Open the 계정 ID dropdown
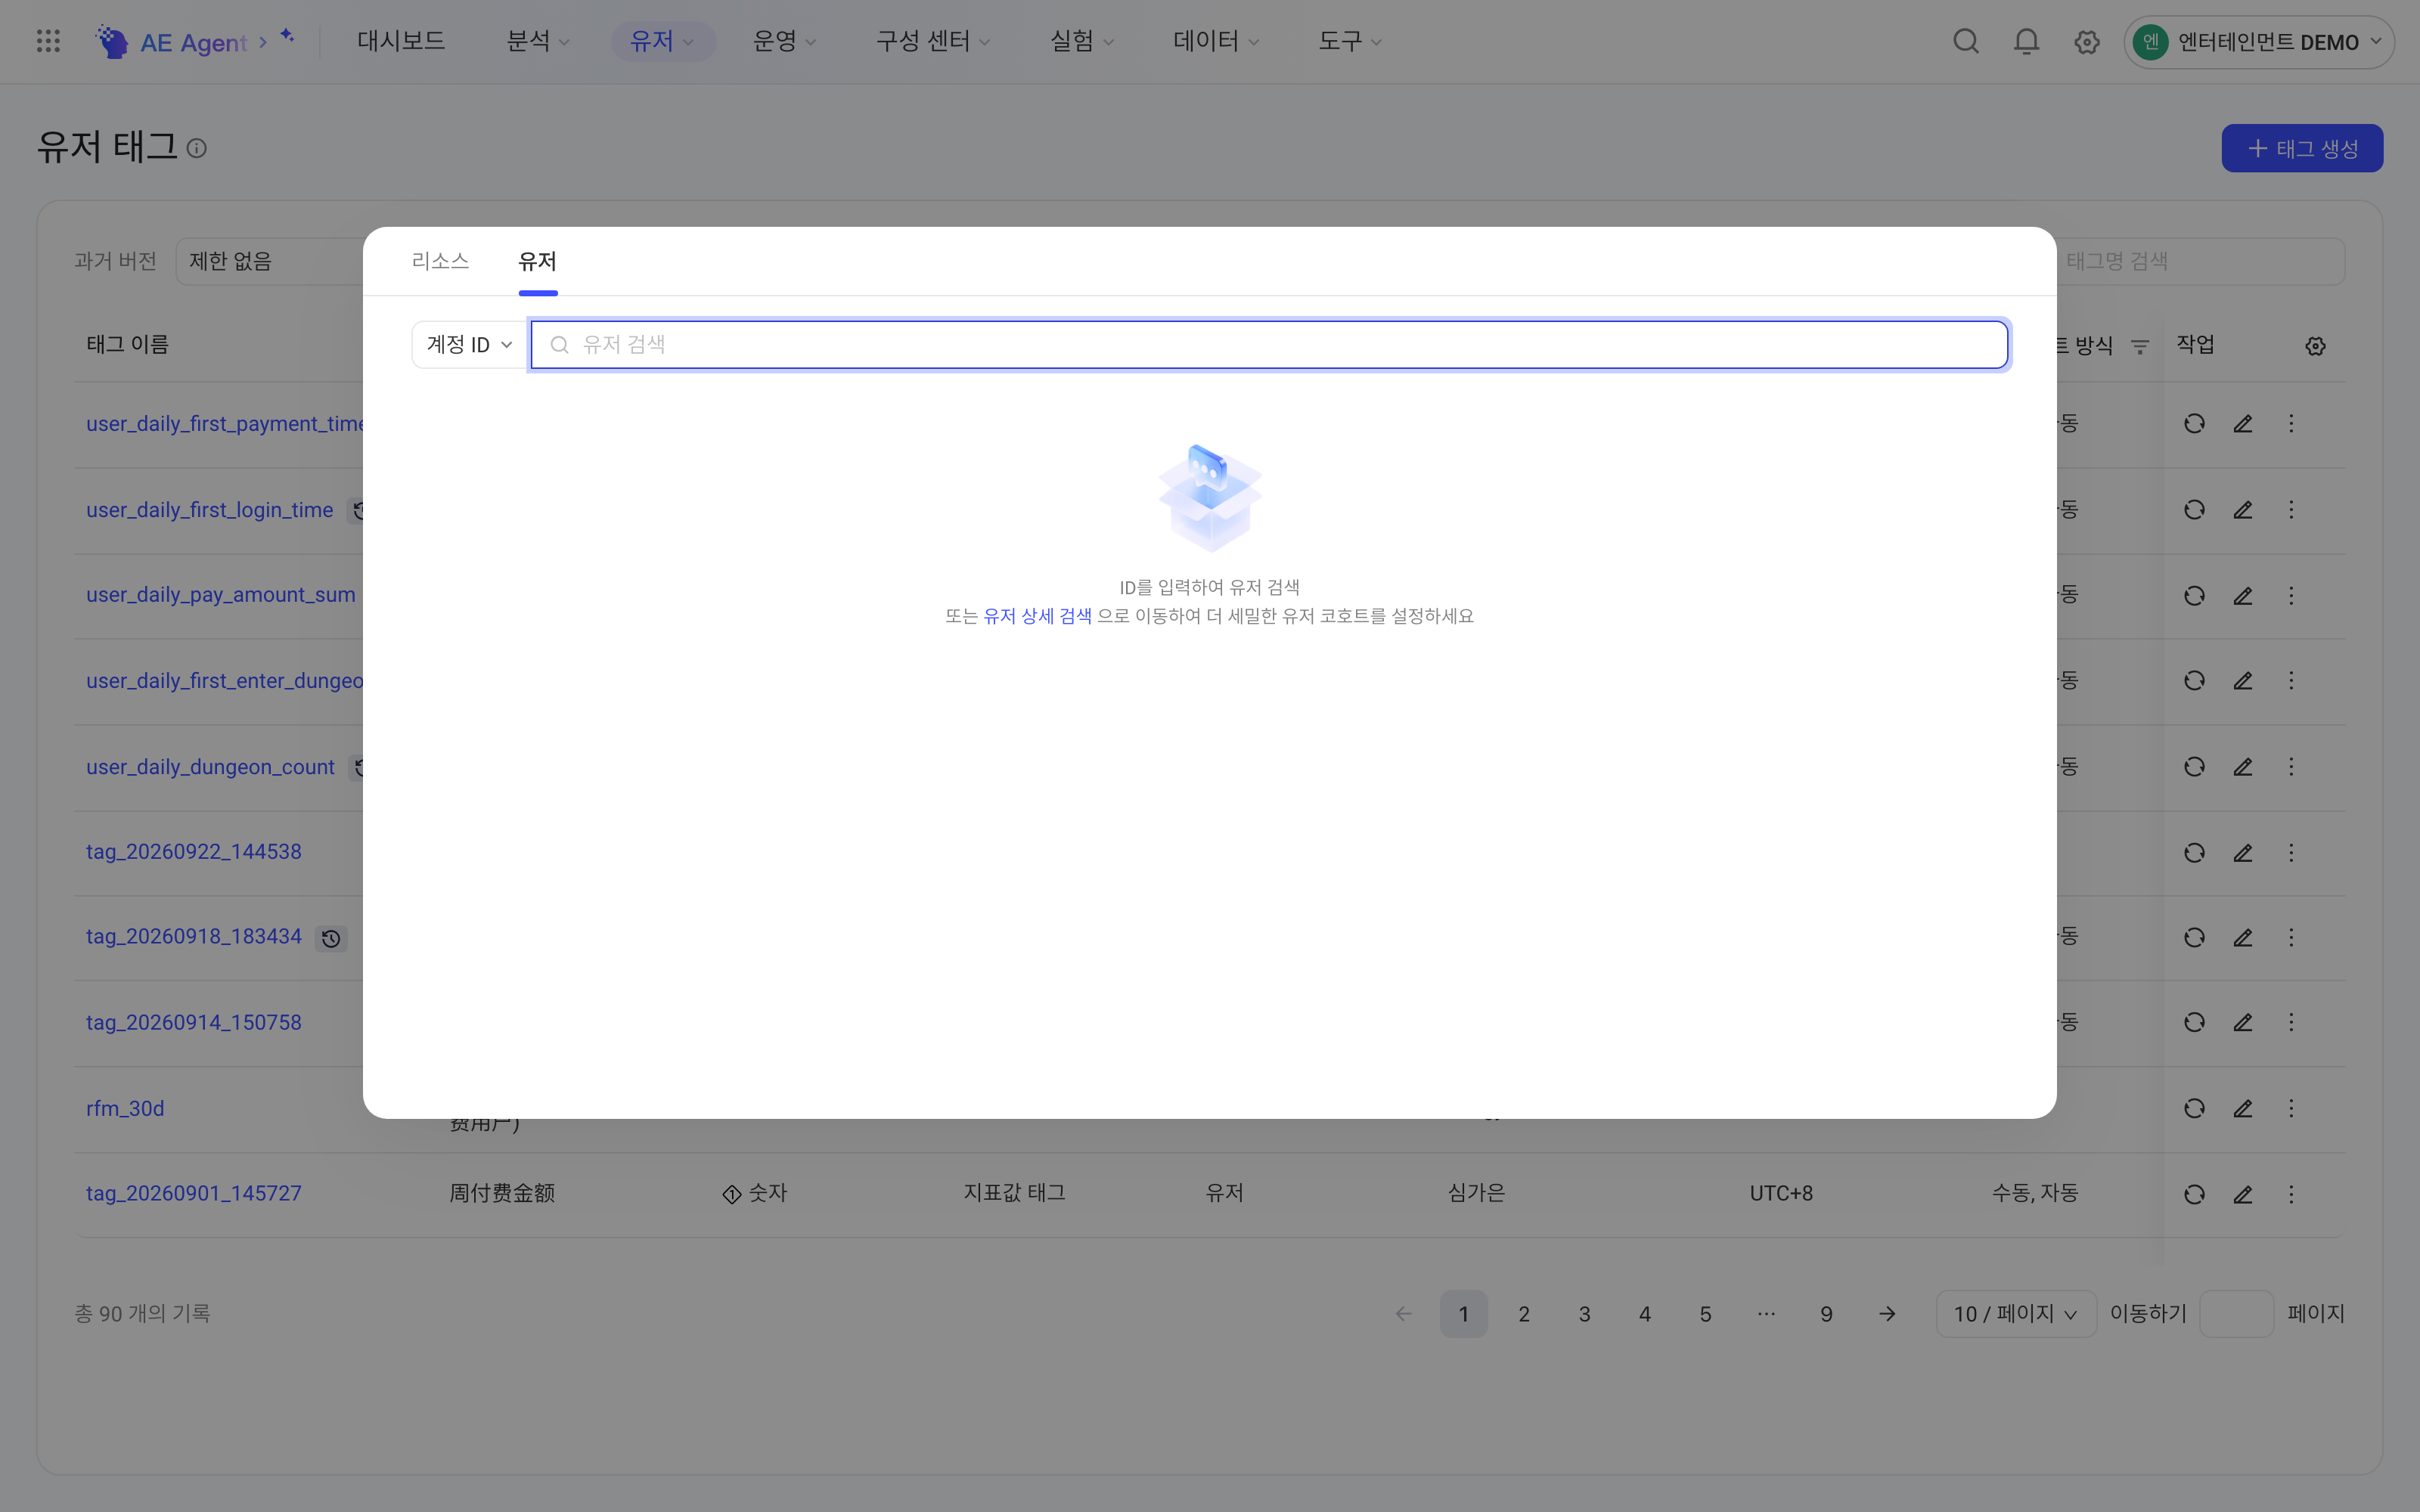The image size is (2420, 1512). click(x=469, y=345)
